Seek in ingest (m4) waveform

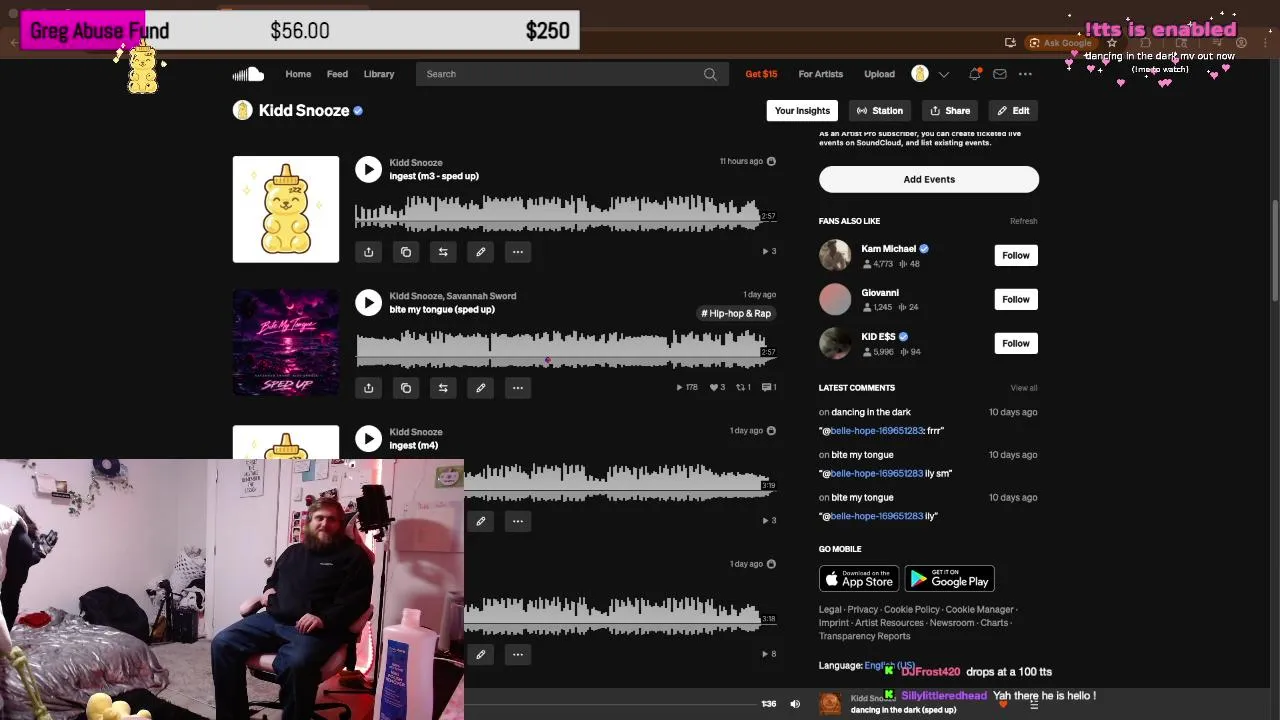click(620, 484)
